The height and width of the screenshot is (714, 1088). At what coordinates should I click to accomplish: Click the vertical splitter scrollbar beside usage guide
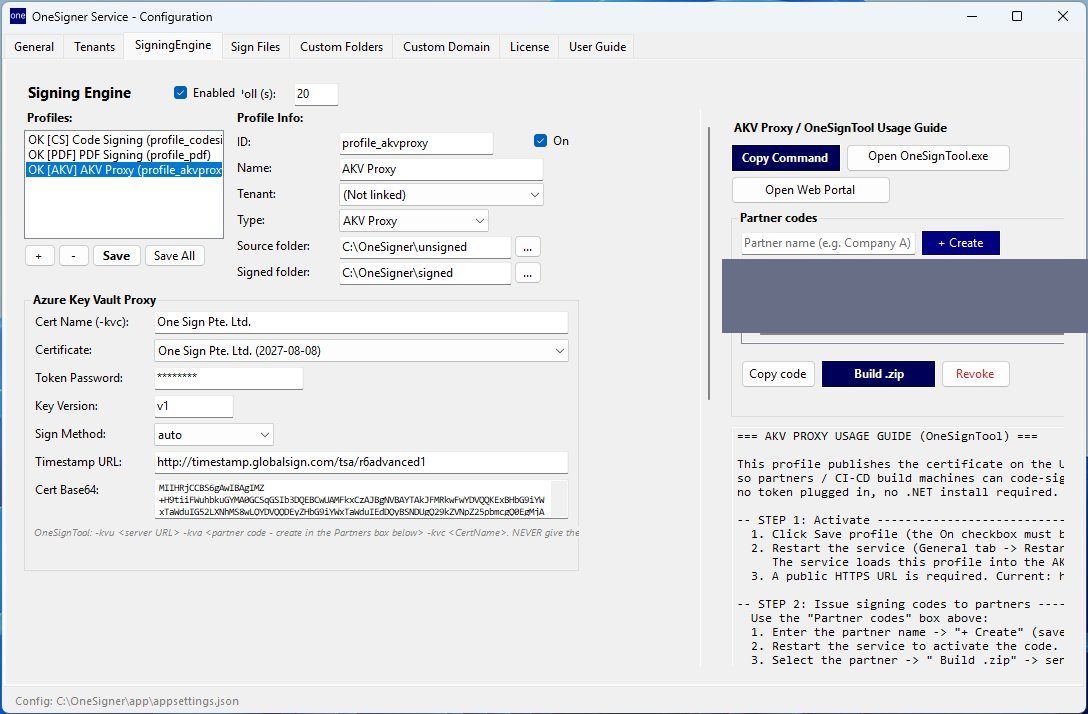[x=708, y=264]
